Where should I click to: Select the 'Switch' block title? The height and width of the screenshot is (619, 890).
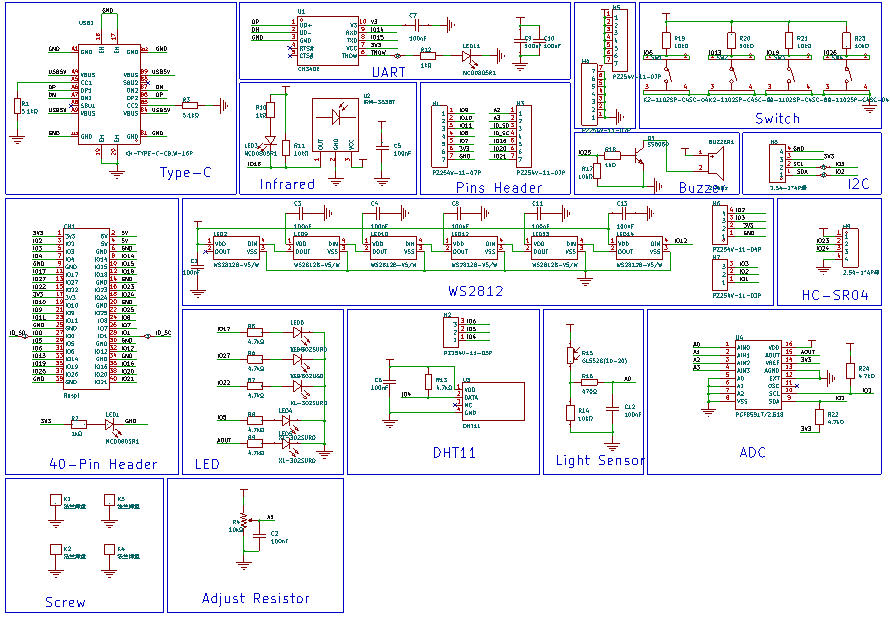(777, 118)
